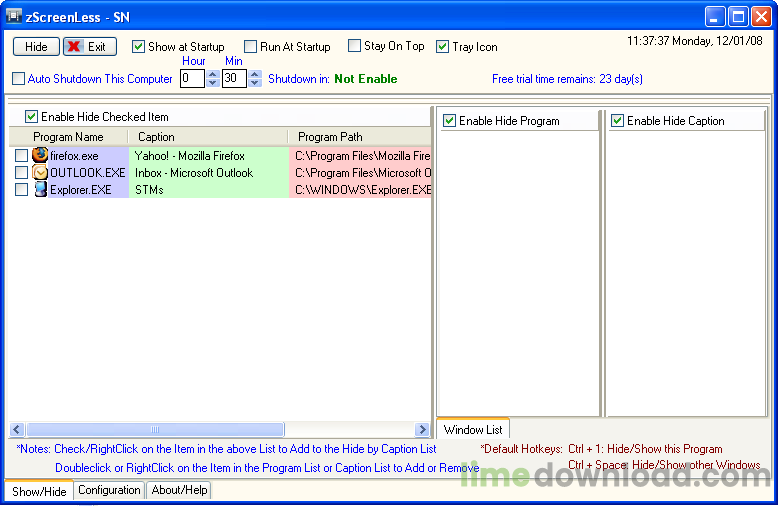Check the firefox.exe row checkbox
The height and width of the screenshot is (506, 778).
point(21,156)
